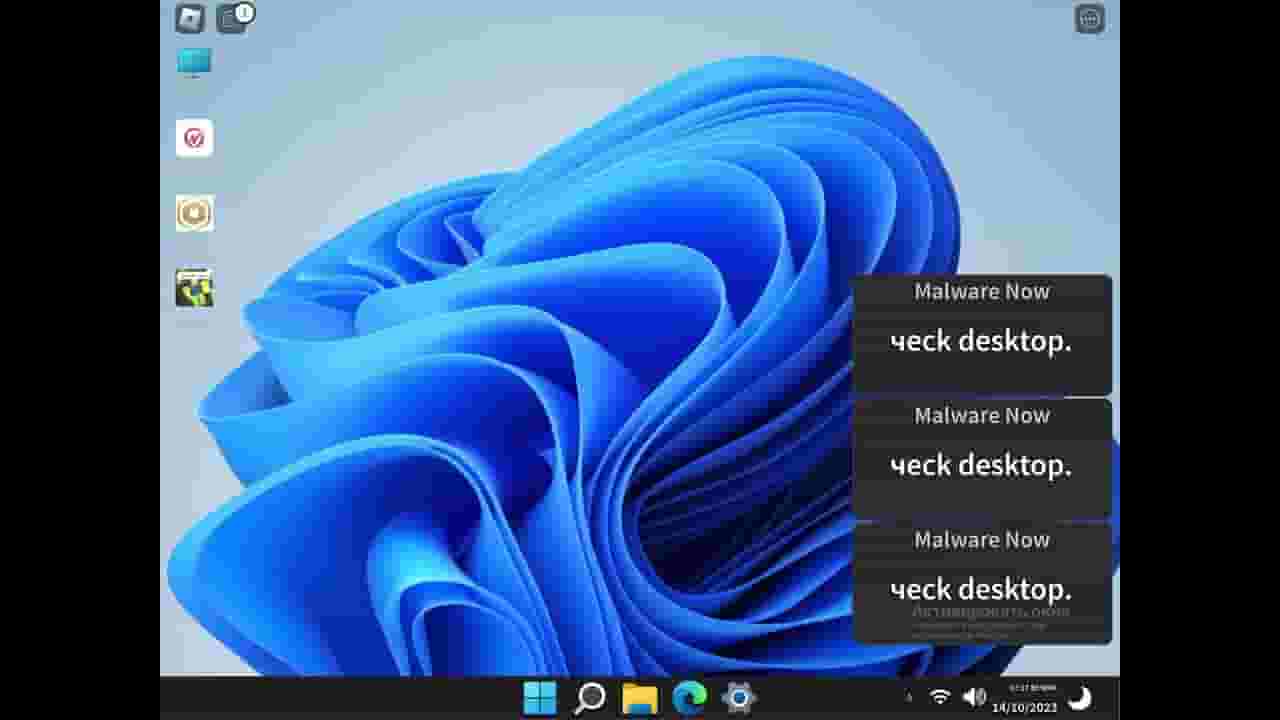Screen dimensions: 1280x720
Task: Open the icon with notification badge
Action: click(x=233, y=18)
